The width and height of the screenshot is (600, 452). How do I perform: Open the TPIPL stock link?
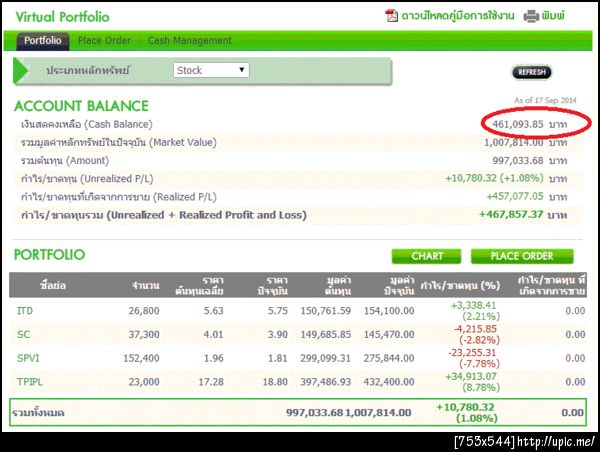click(29, 382)
